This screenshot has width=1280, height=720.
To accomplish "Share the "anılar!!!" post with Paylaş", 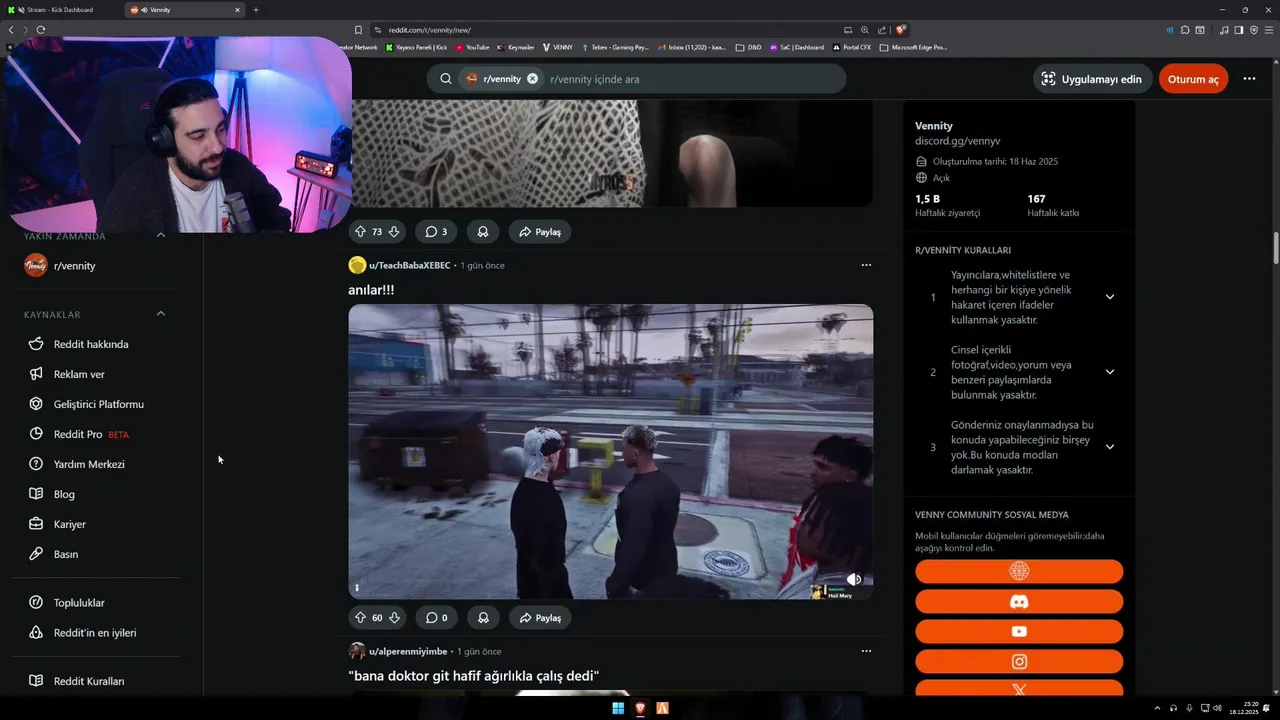I will [x=539, y=618].
